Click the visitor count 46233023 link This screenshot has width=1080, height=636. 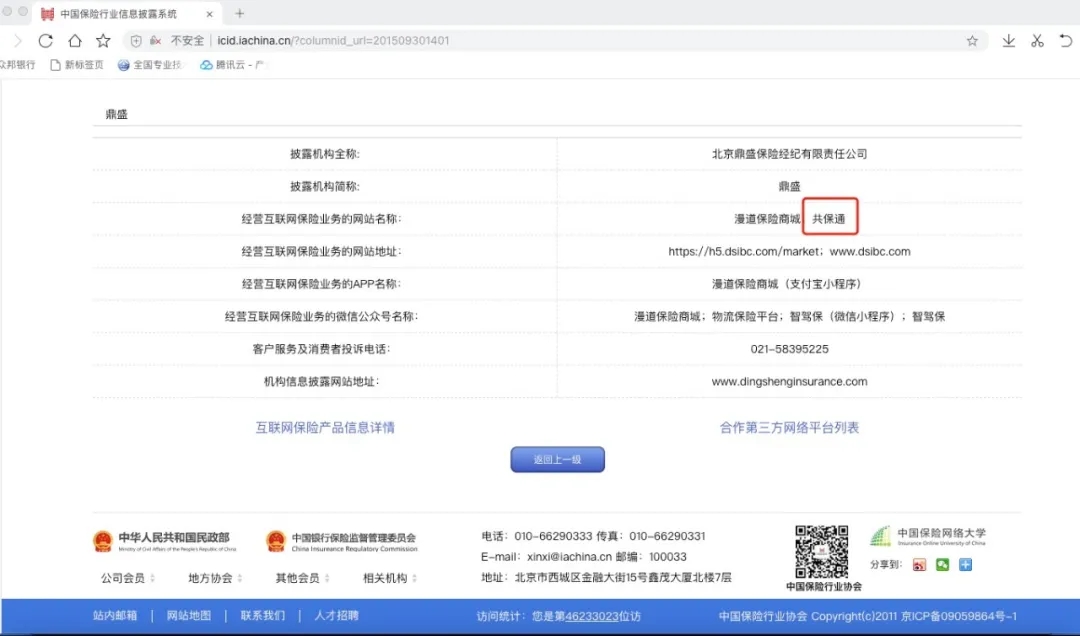[x=591, y=616]
